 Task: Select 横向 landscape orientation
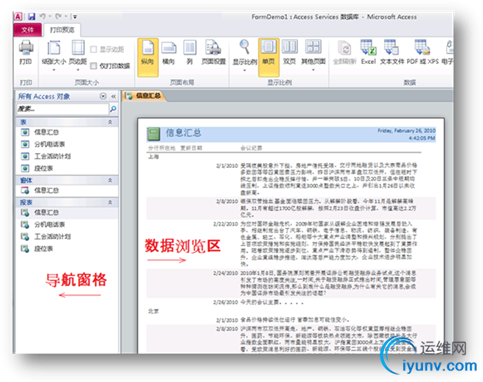(169, 53)
